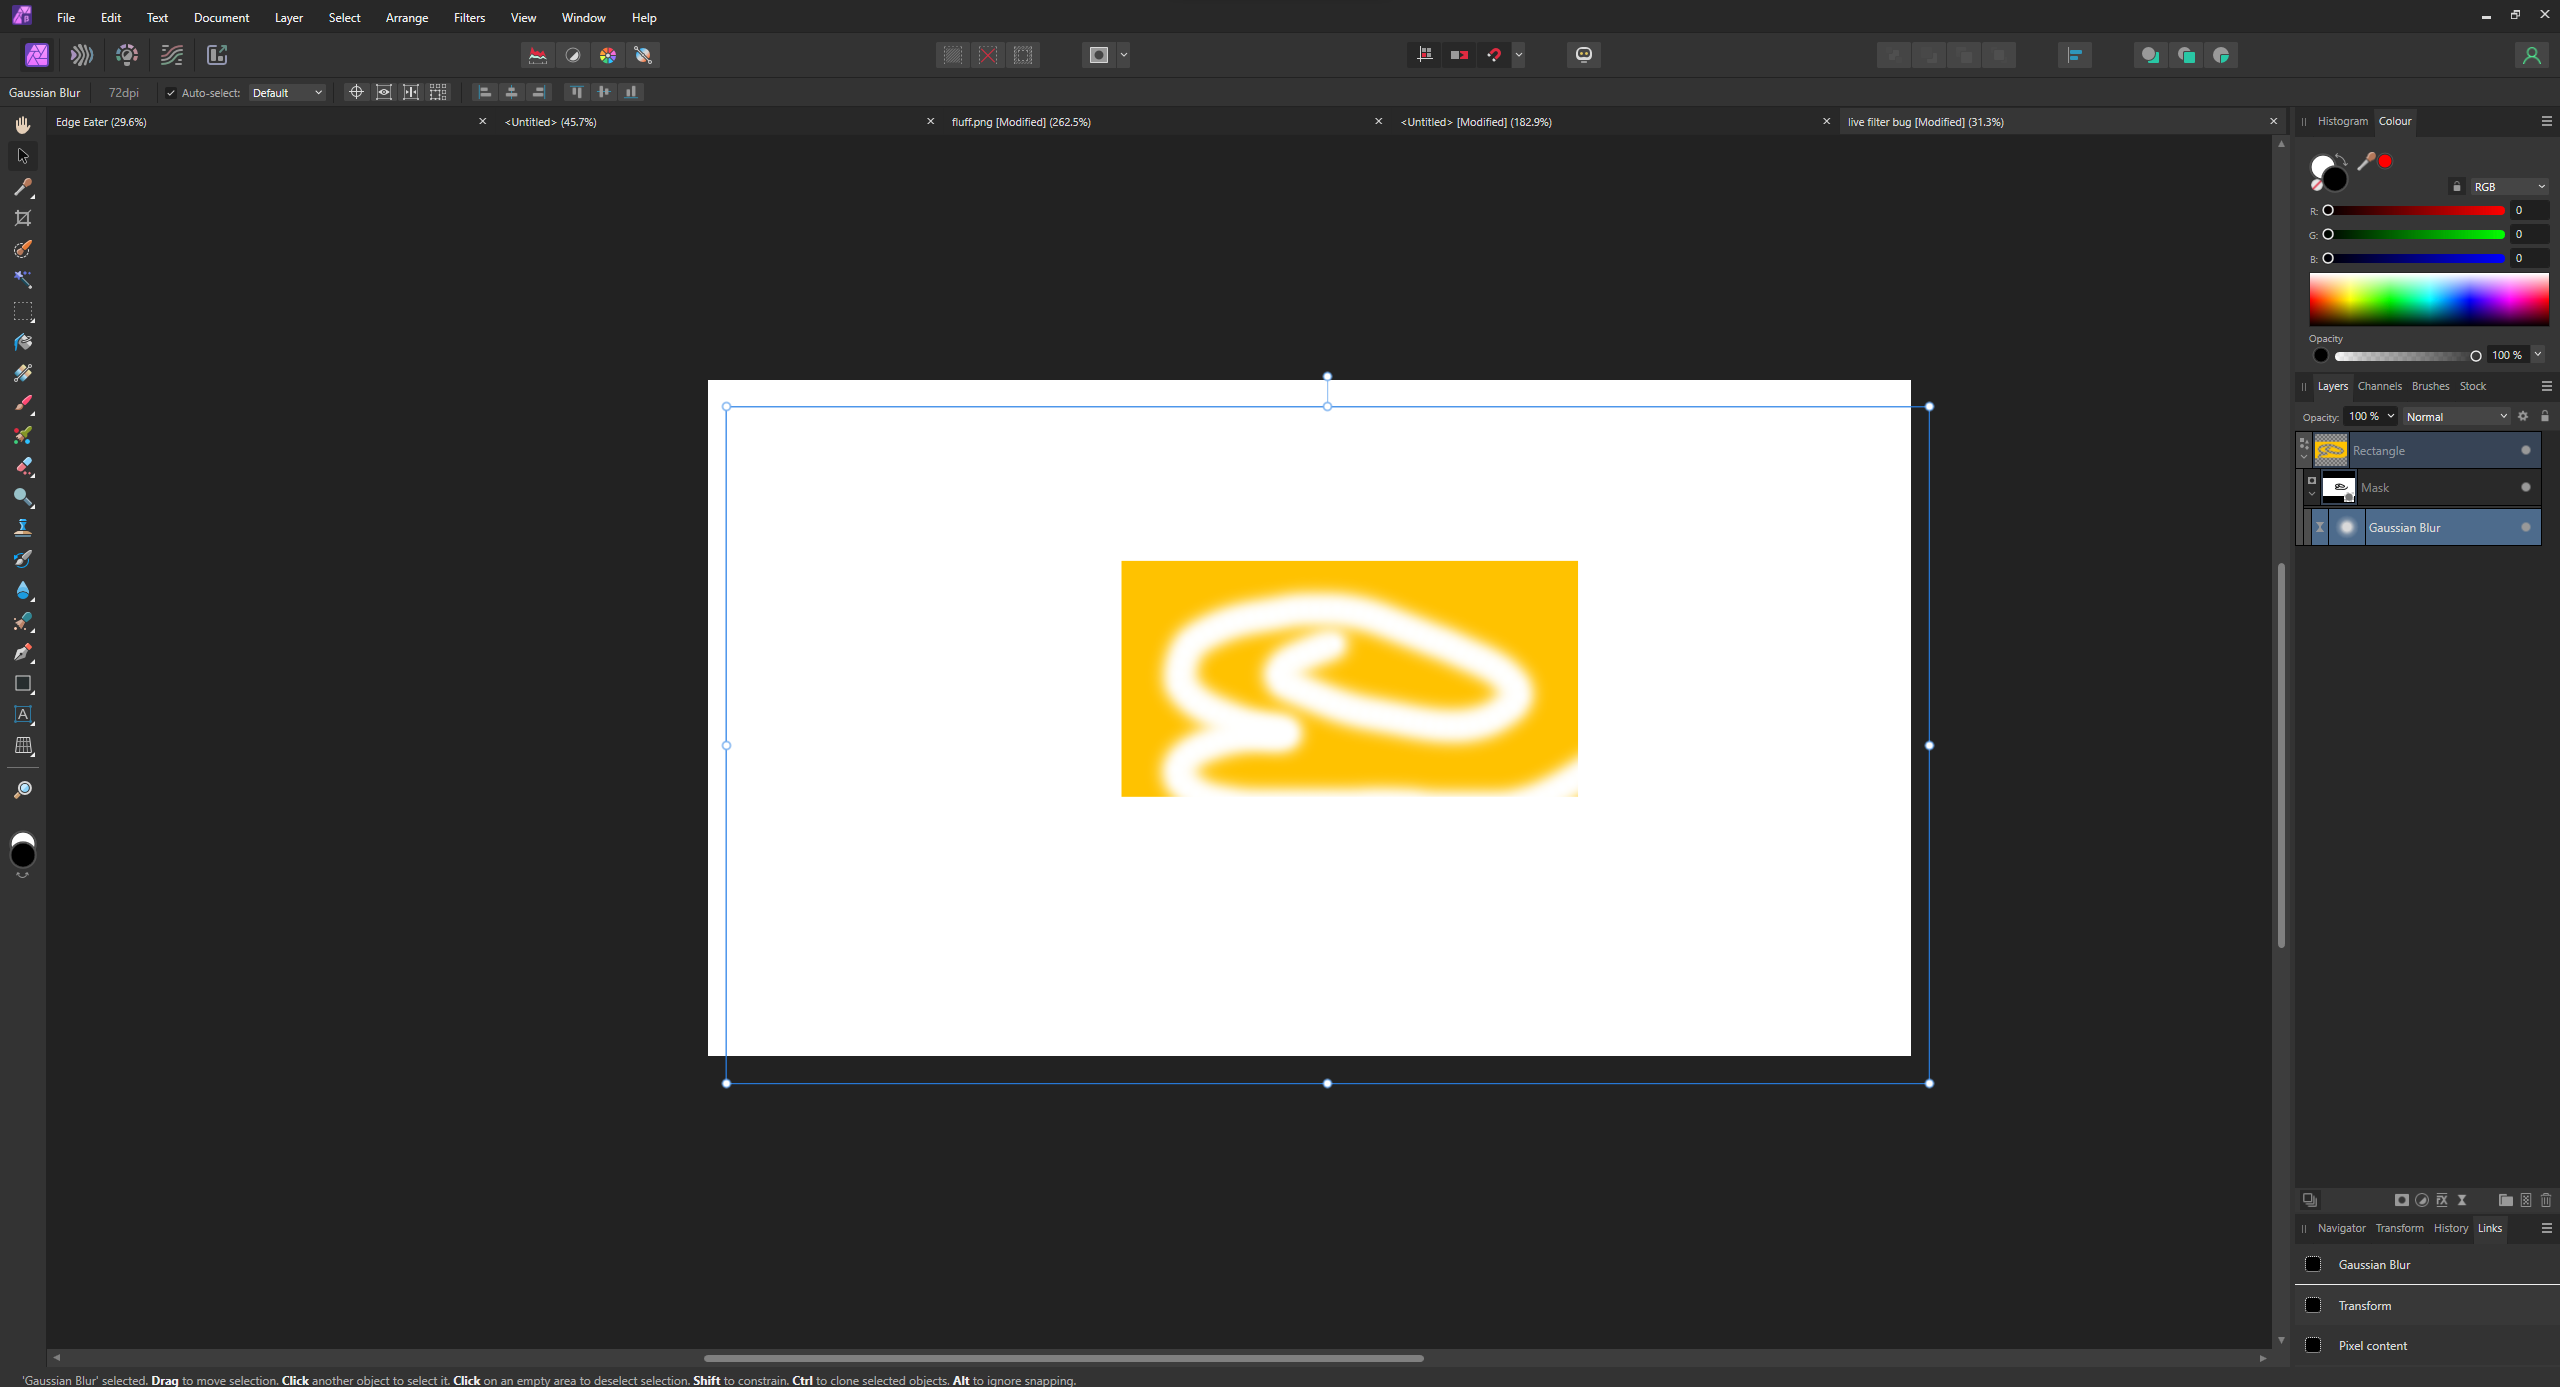Switch to the Tone Mapping Persona
This screenshot has height=1387, width=2560.
point(172,55)
